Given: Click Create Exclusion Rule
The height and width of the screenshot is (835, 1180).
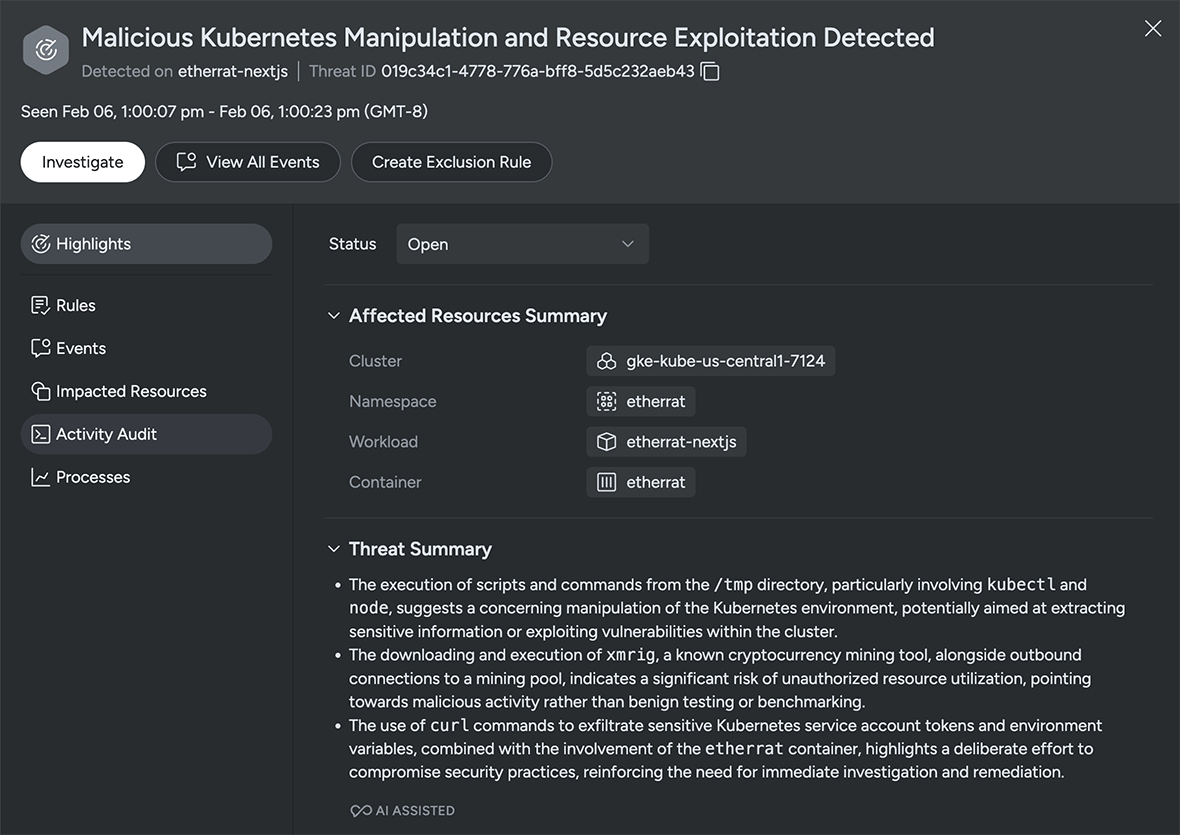Looking at the screenshot, I should [451, 161].
